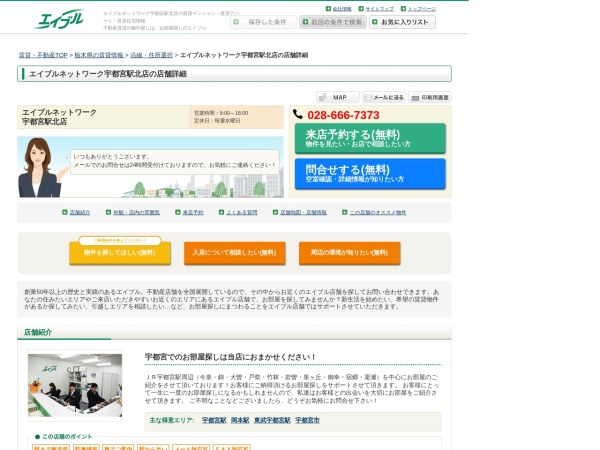Open the 会社情報 link
Screen dimensions: 600x450
pos(342,9)
